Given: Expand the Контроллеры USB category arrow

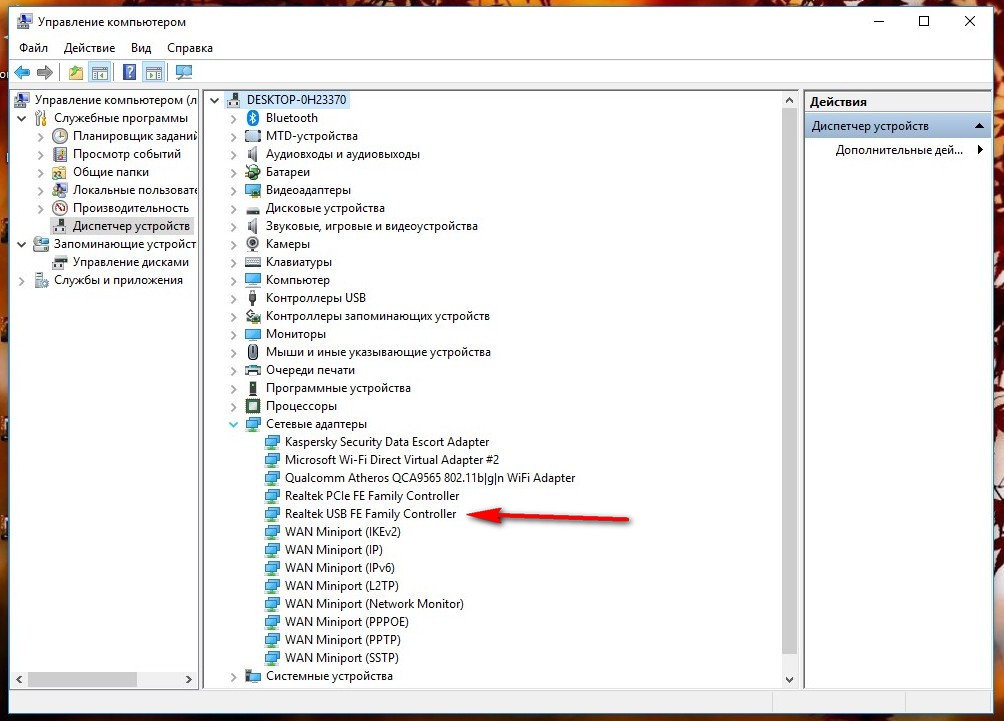Looking at the screenshot, I should (234, 298).
